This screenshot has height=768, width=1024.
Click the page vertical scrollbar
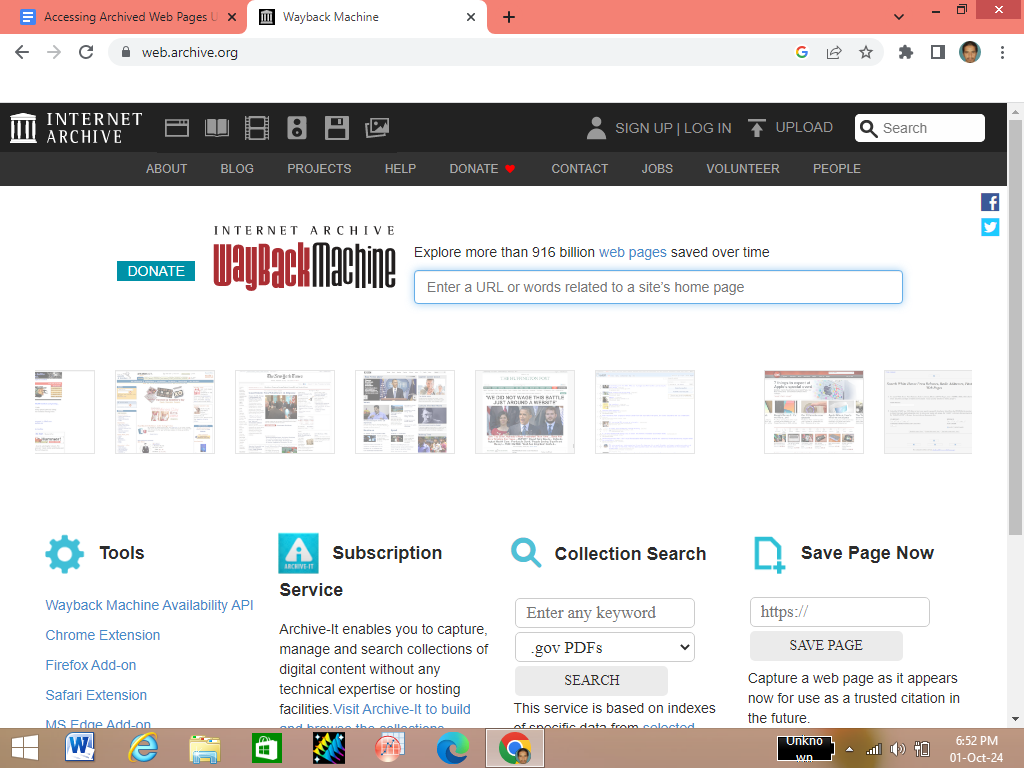pos(1015,327)
